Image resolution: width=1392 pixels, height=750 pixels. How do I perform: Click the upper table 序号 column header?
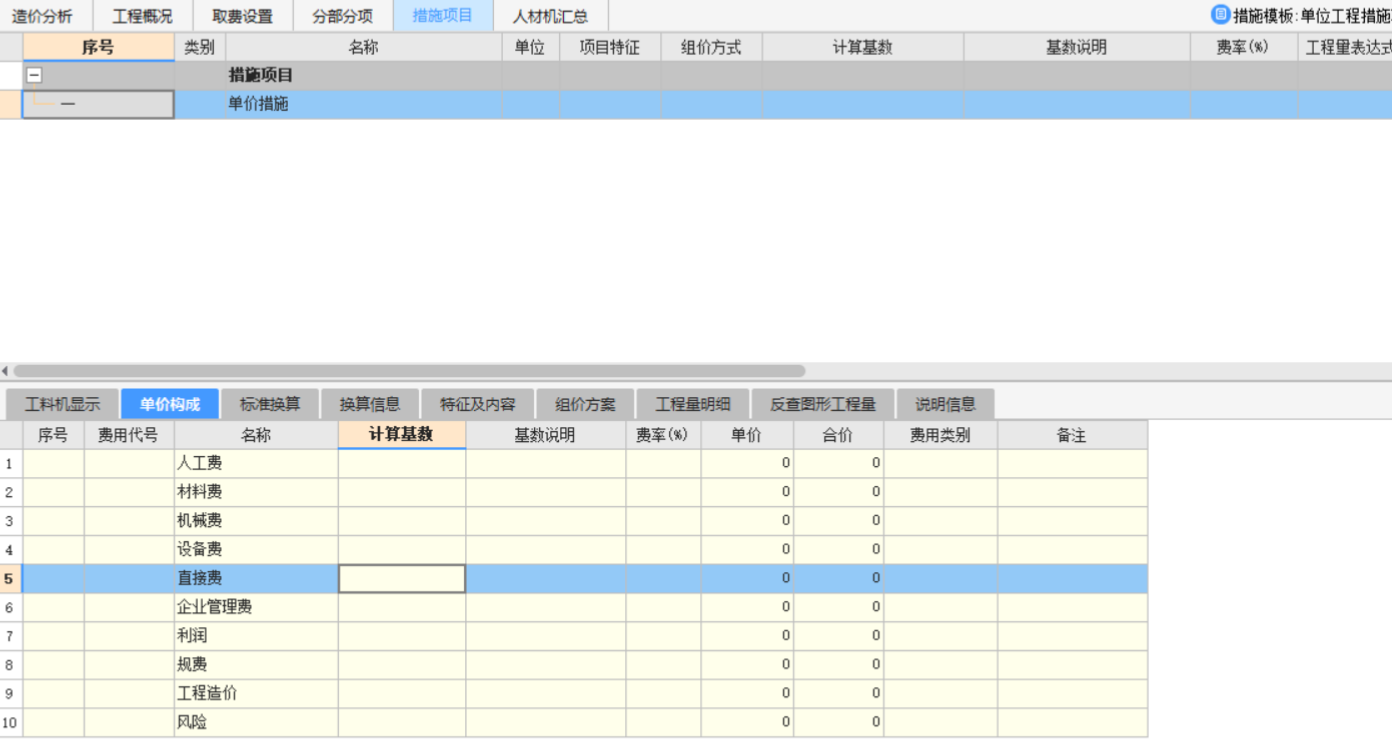pos(98,47)
